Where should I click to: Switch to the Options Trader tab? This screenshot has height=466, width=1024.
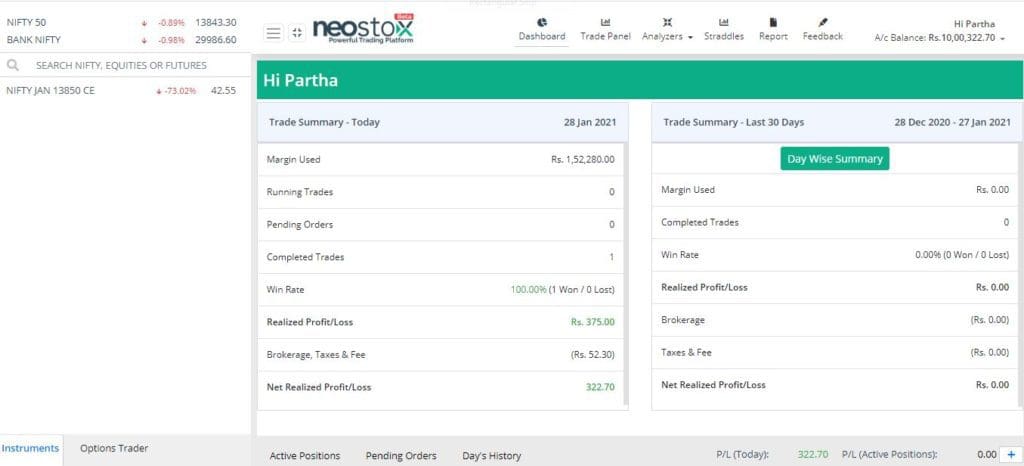point(114,448)
